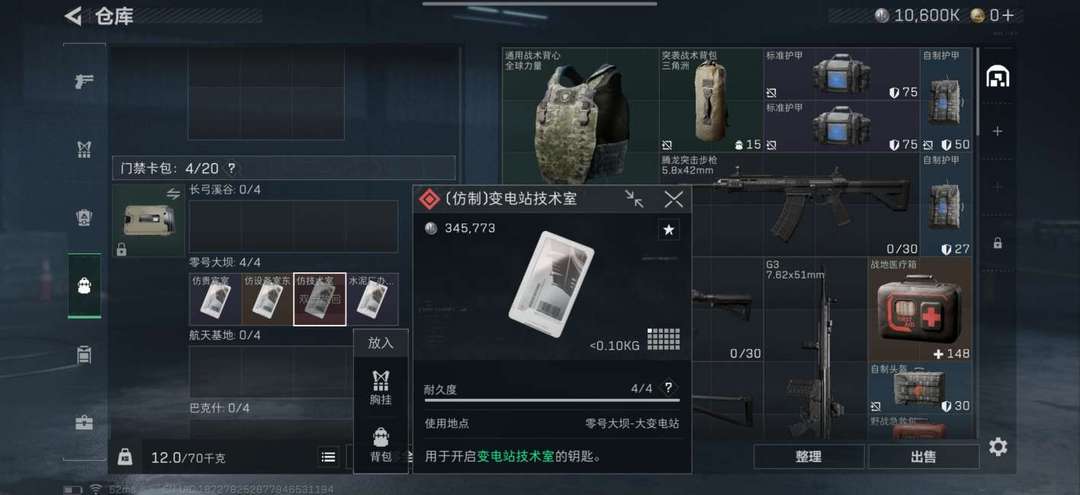Toggle favorite star on the keycard
1080x495 pixels.
point(668,231)
